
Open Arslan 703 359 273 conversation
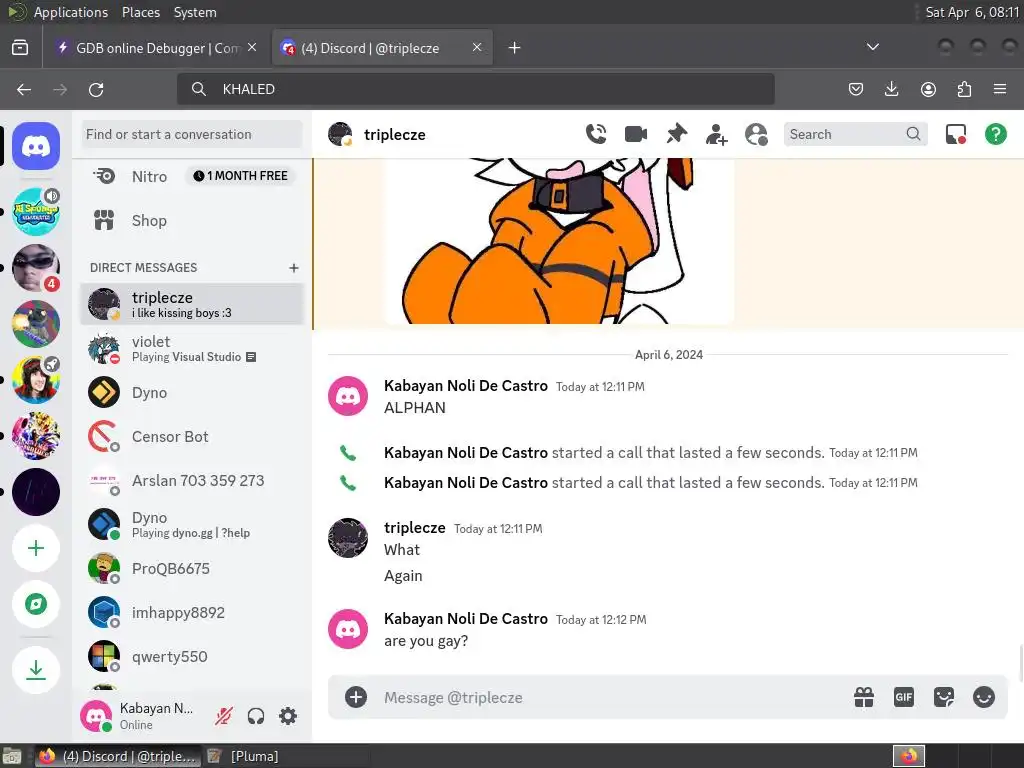(x=192, y=481)
